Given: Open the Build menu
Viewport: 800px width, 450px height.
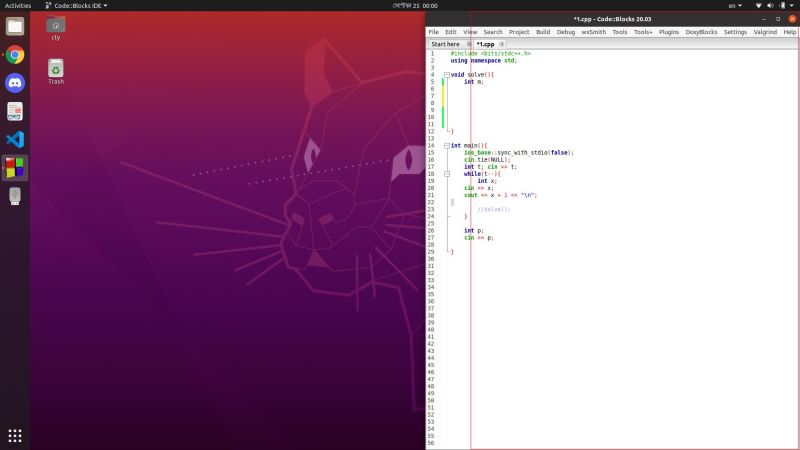Looking at the screenshot, I should (x=543, y=32).
